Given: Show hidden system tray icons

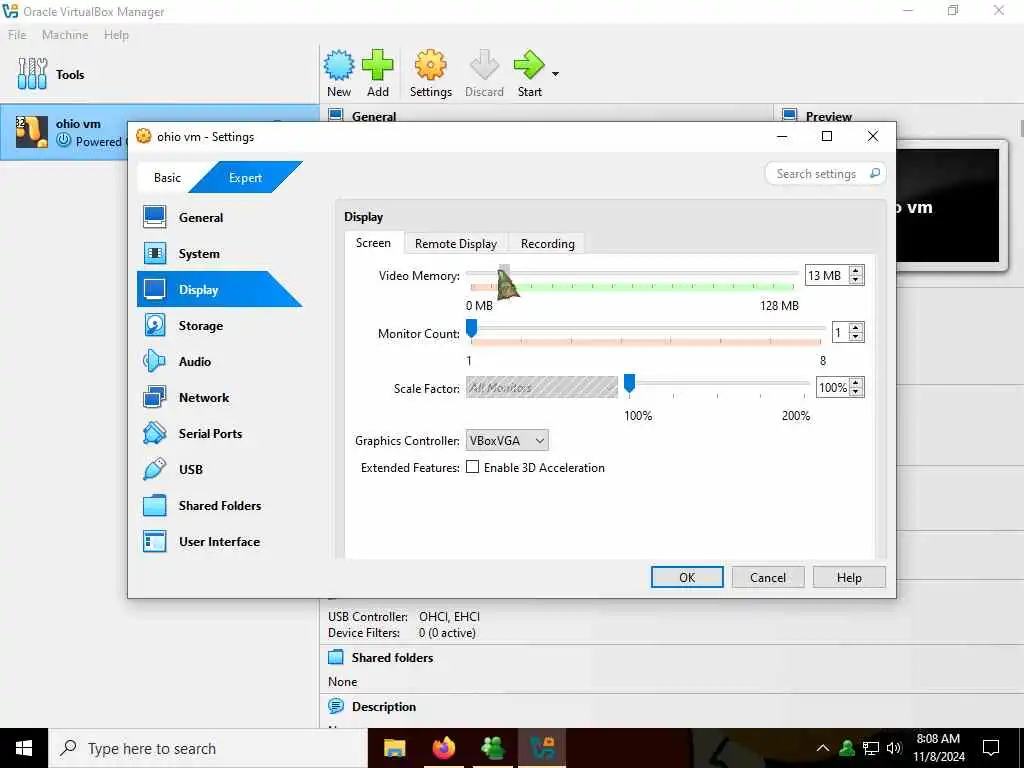Looking at the screenshot, I should tap(823, 748).
